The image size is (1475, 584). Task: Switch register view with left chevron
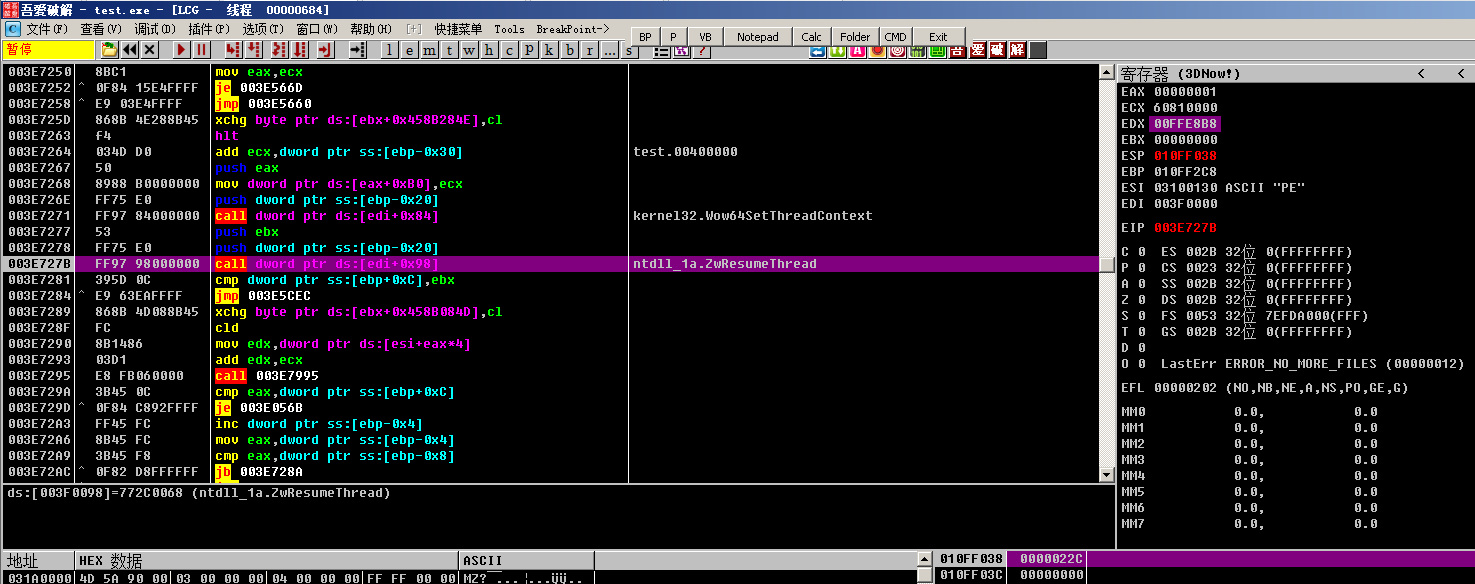click(x=1421, y=74)
